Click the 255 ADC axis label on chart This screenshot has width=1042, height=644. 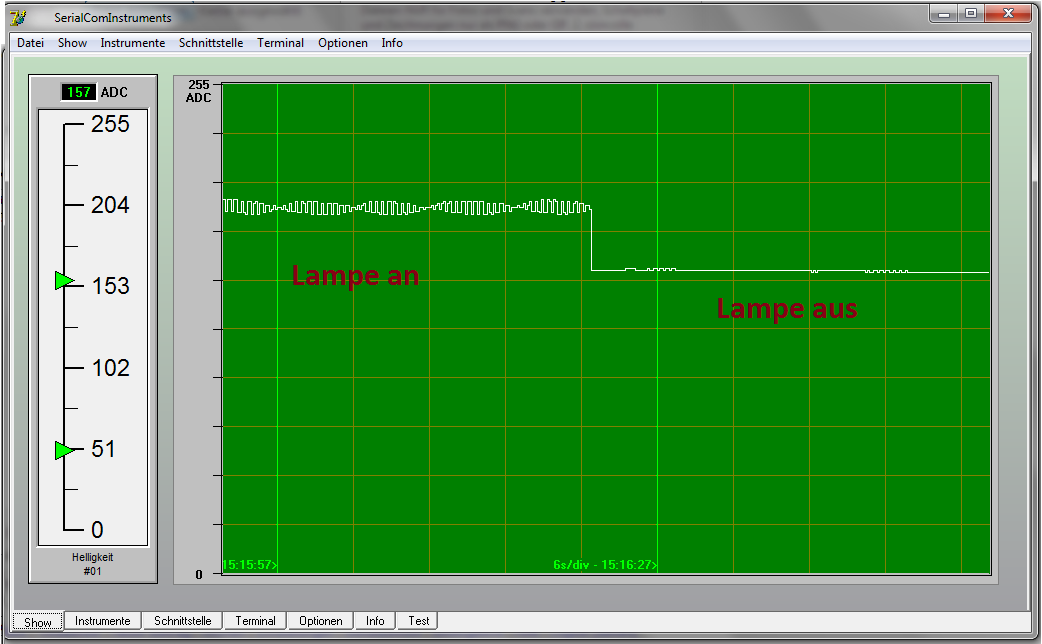pos(199,91)
